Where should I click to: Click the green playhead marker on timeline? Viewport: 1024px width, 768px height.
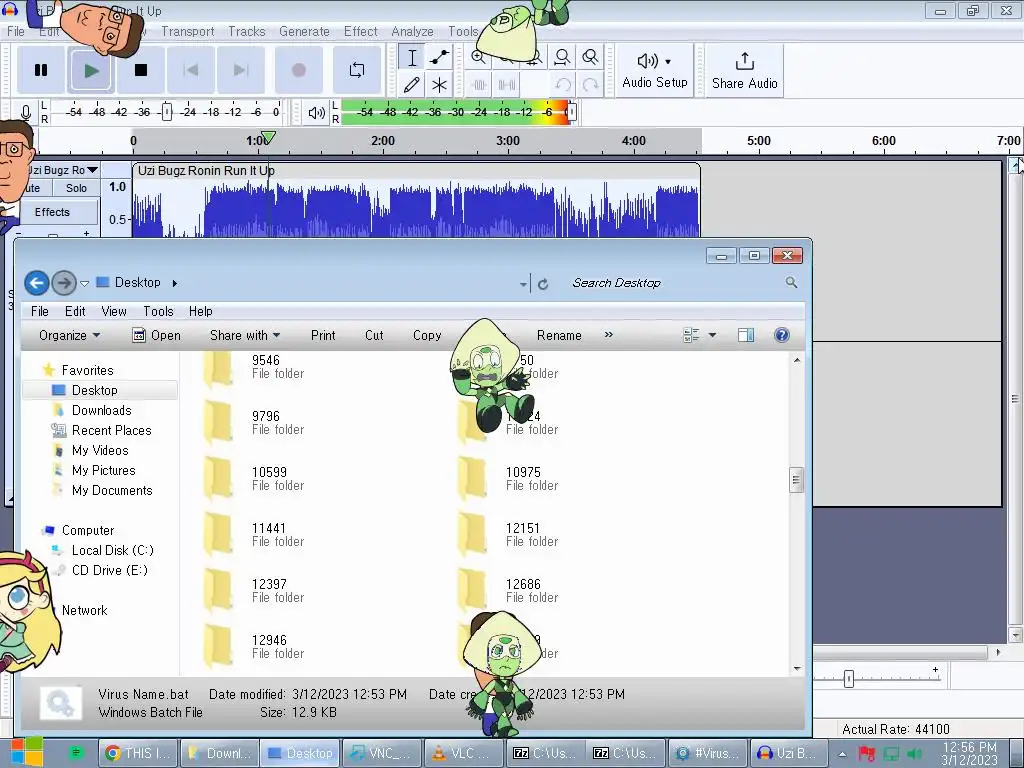click(x=268, y=138)
